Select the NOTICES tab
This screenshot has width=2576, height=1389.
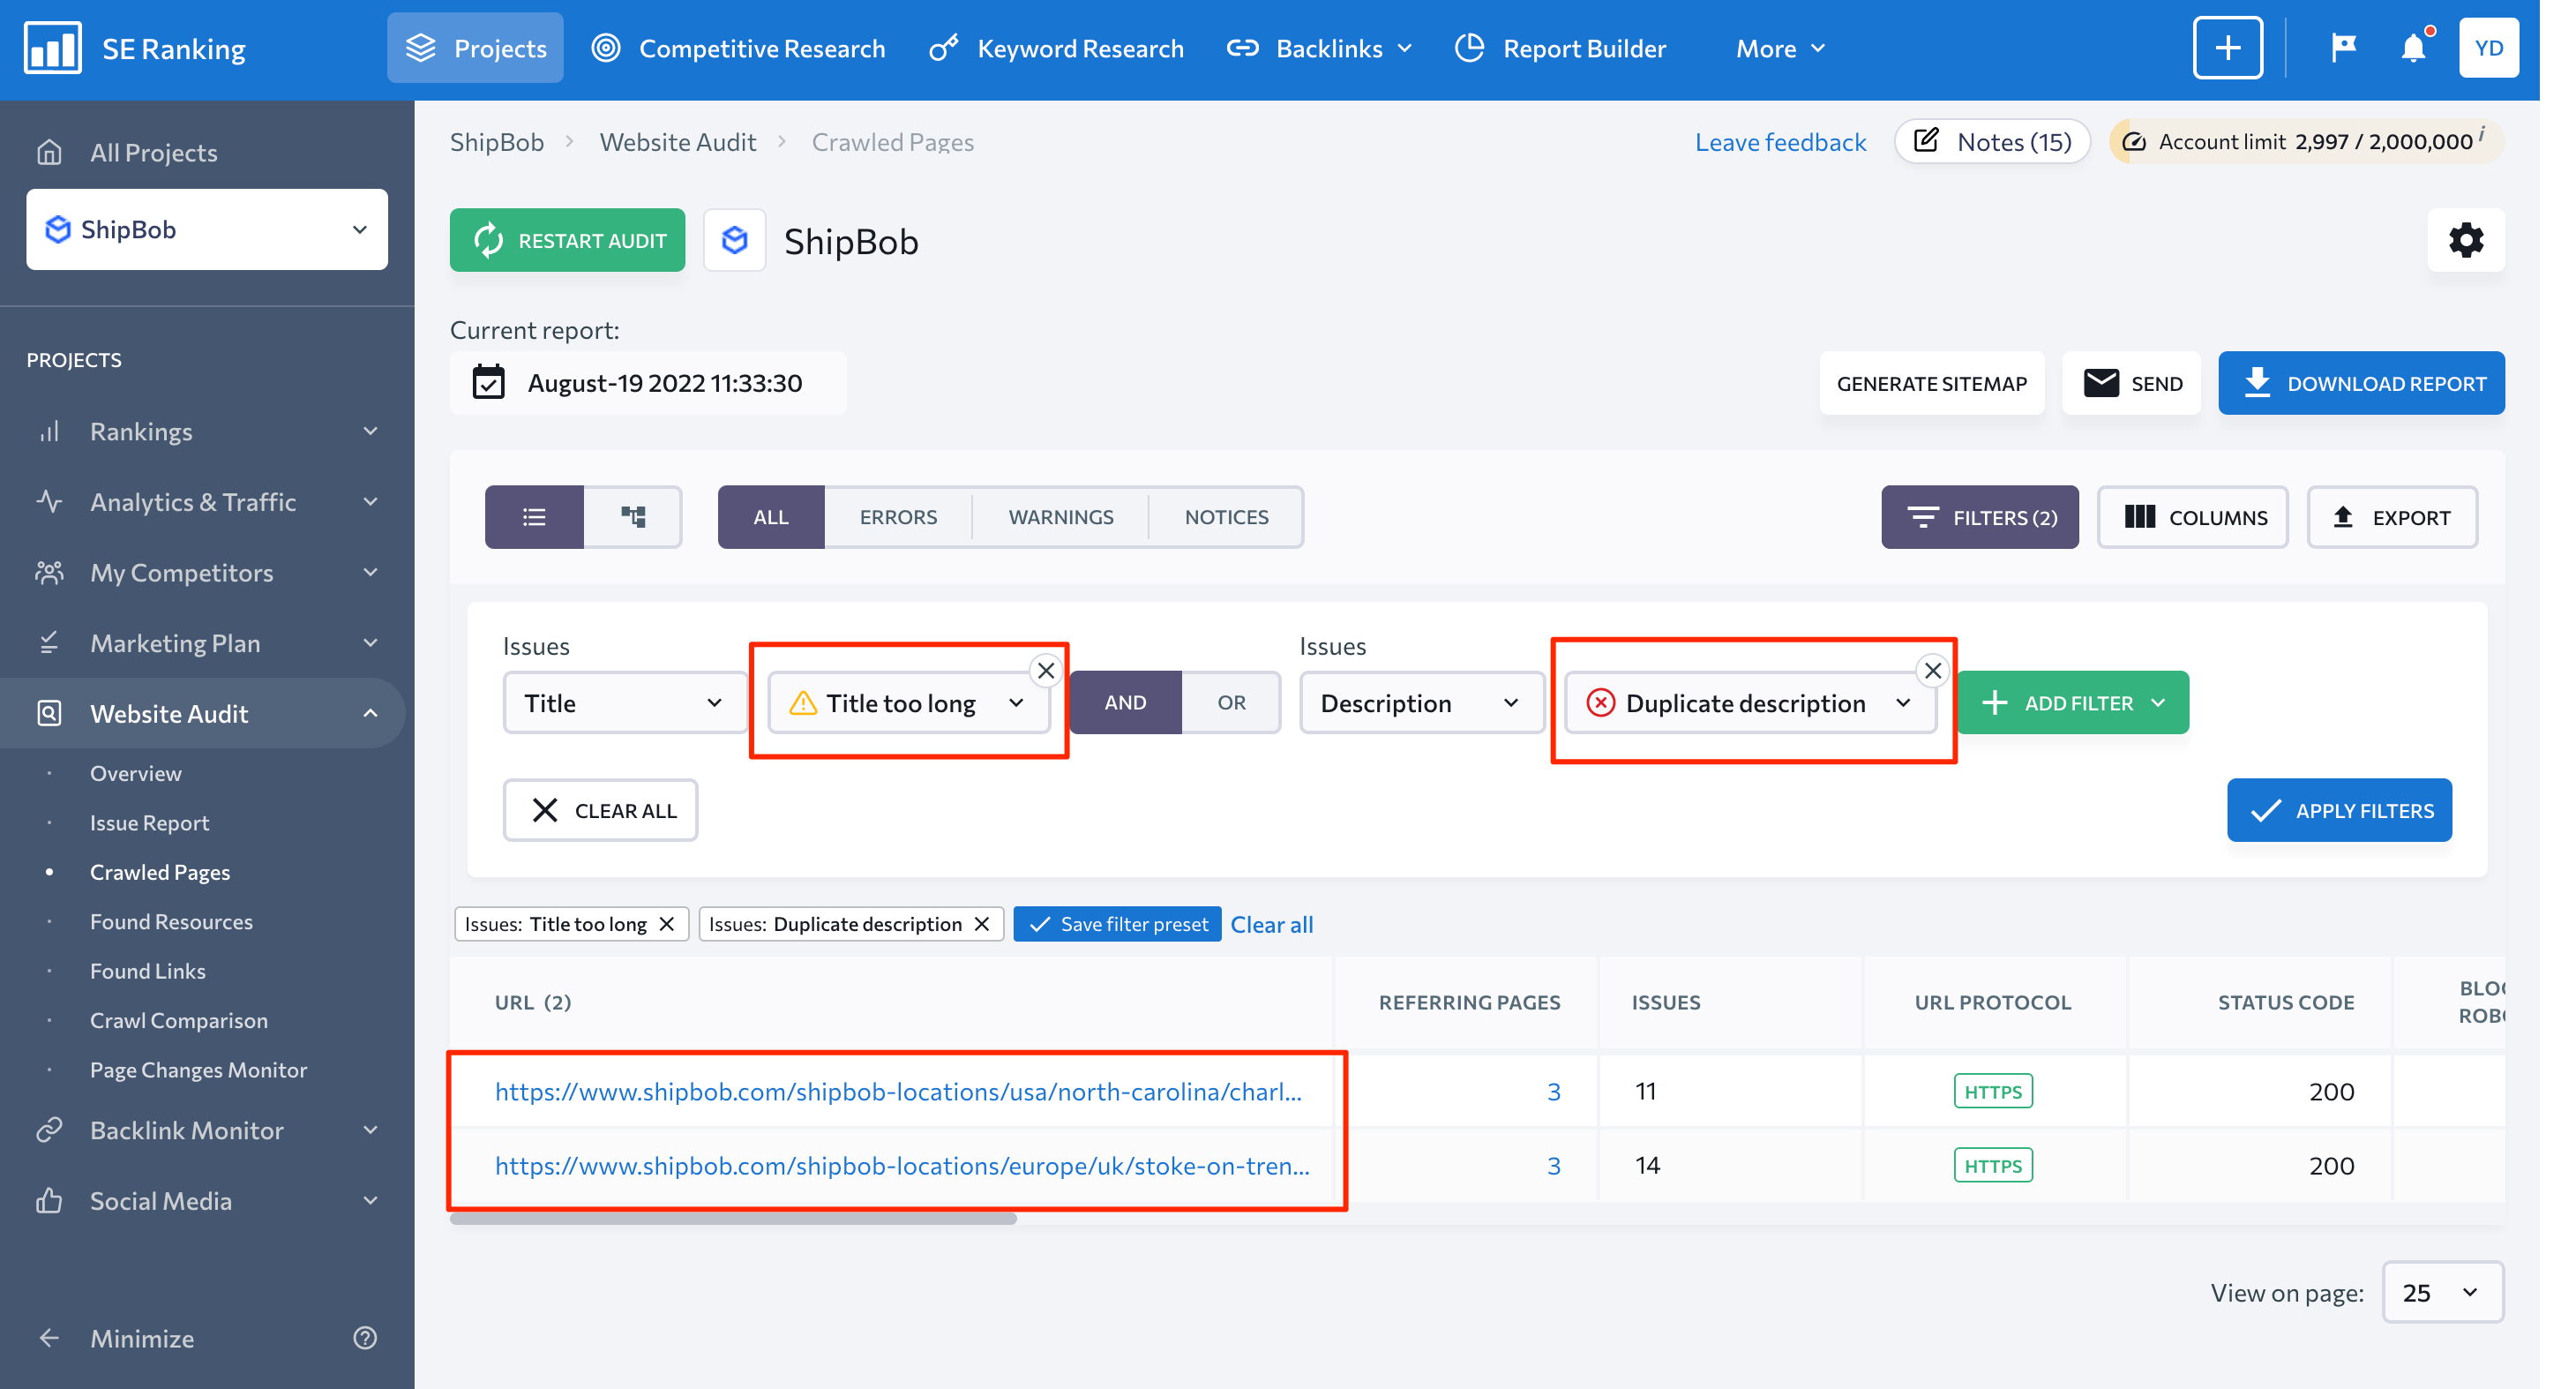tap(1226, 517)
